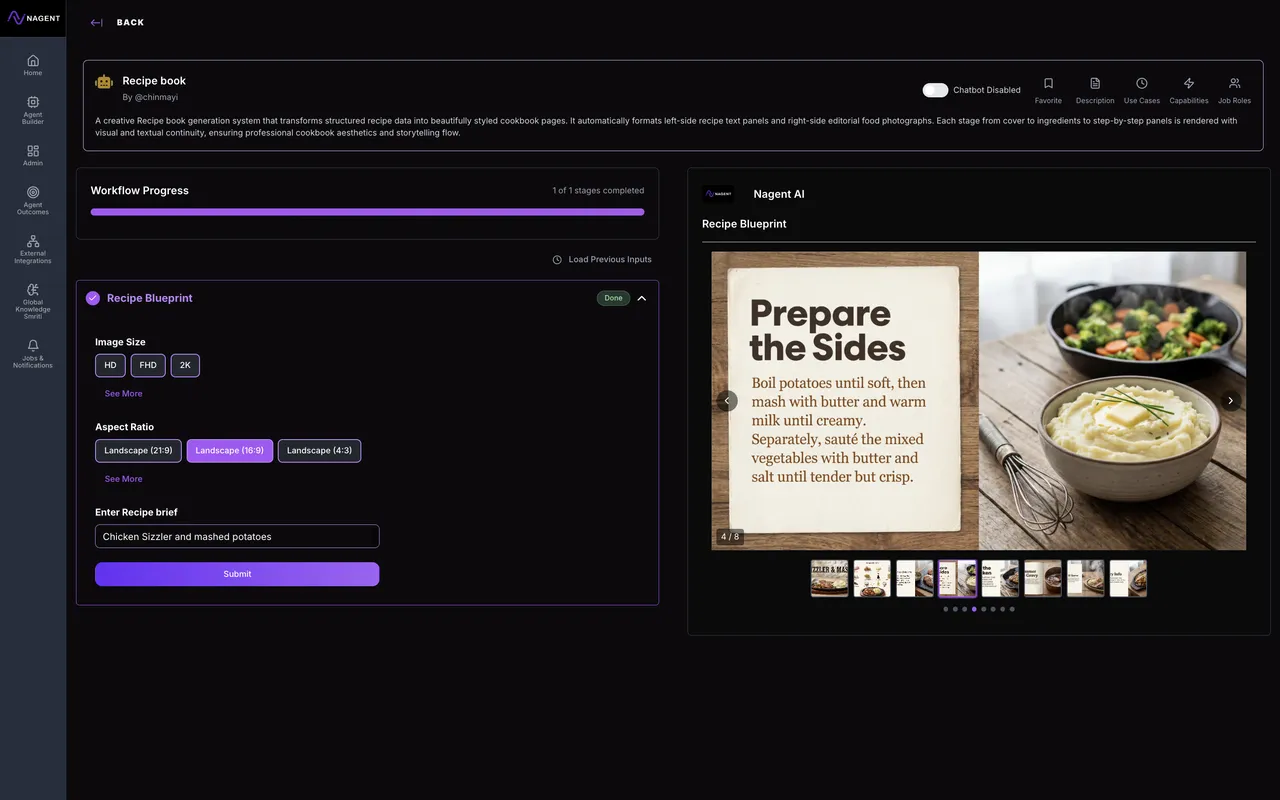Click Load Previous Inputs link

point(602,260)
